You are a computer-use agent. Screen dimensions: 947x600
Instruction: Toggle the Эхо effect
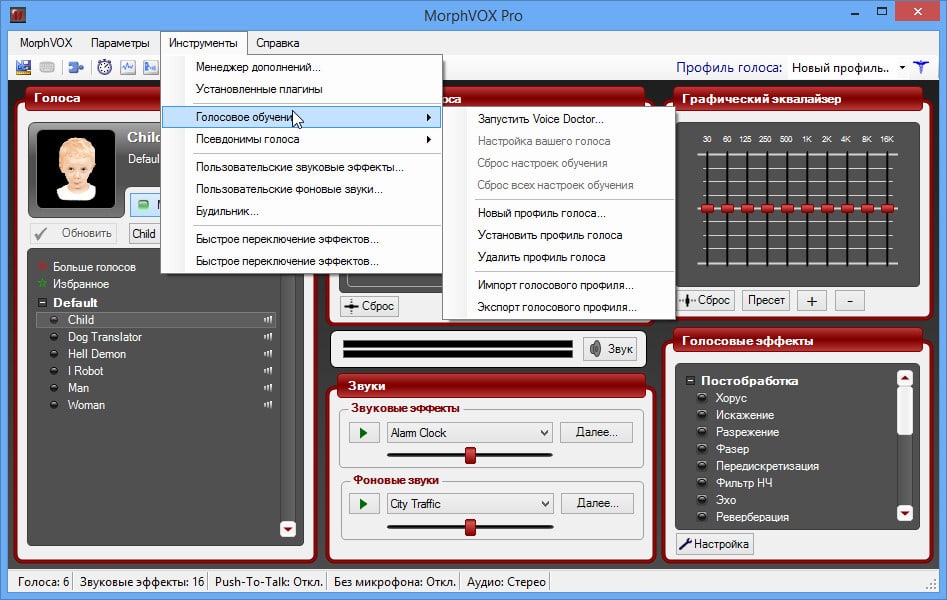point(702,499)
